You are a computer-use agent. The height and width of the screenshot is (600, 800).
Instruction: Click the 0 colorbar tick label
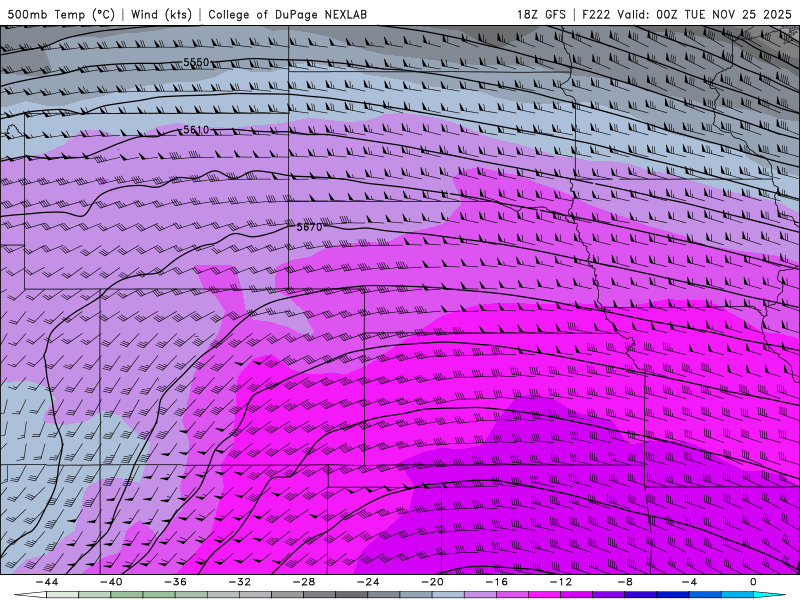tap(754, 582)
